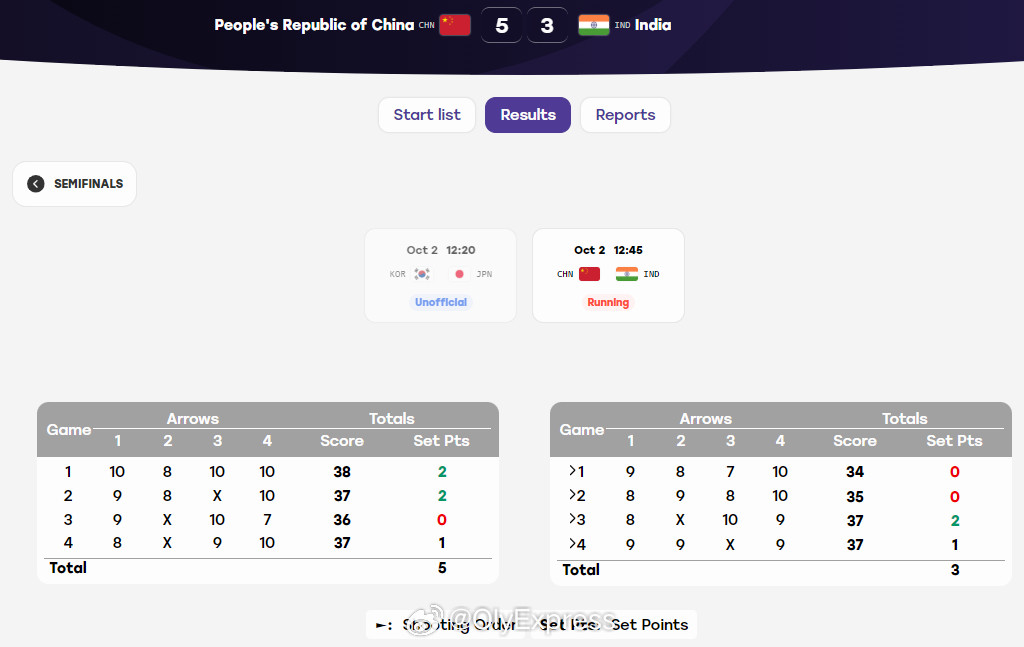Open the KOR vs JPN match card
The height and width of the screenshot is (647, 1024).
(440, 276)
